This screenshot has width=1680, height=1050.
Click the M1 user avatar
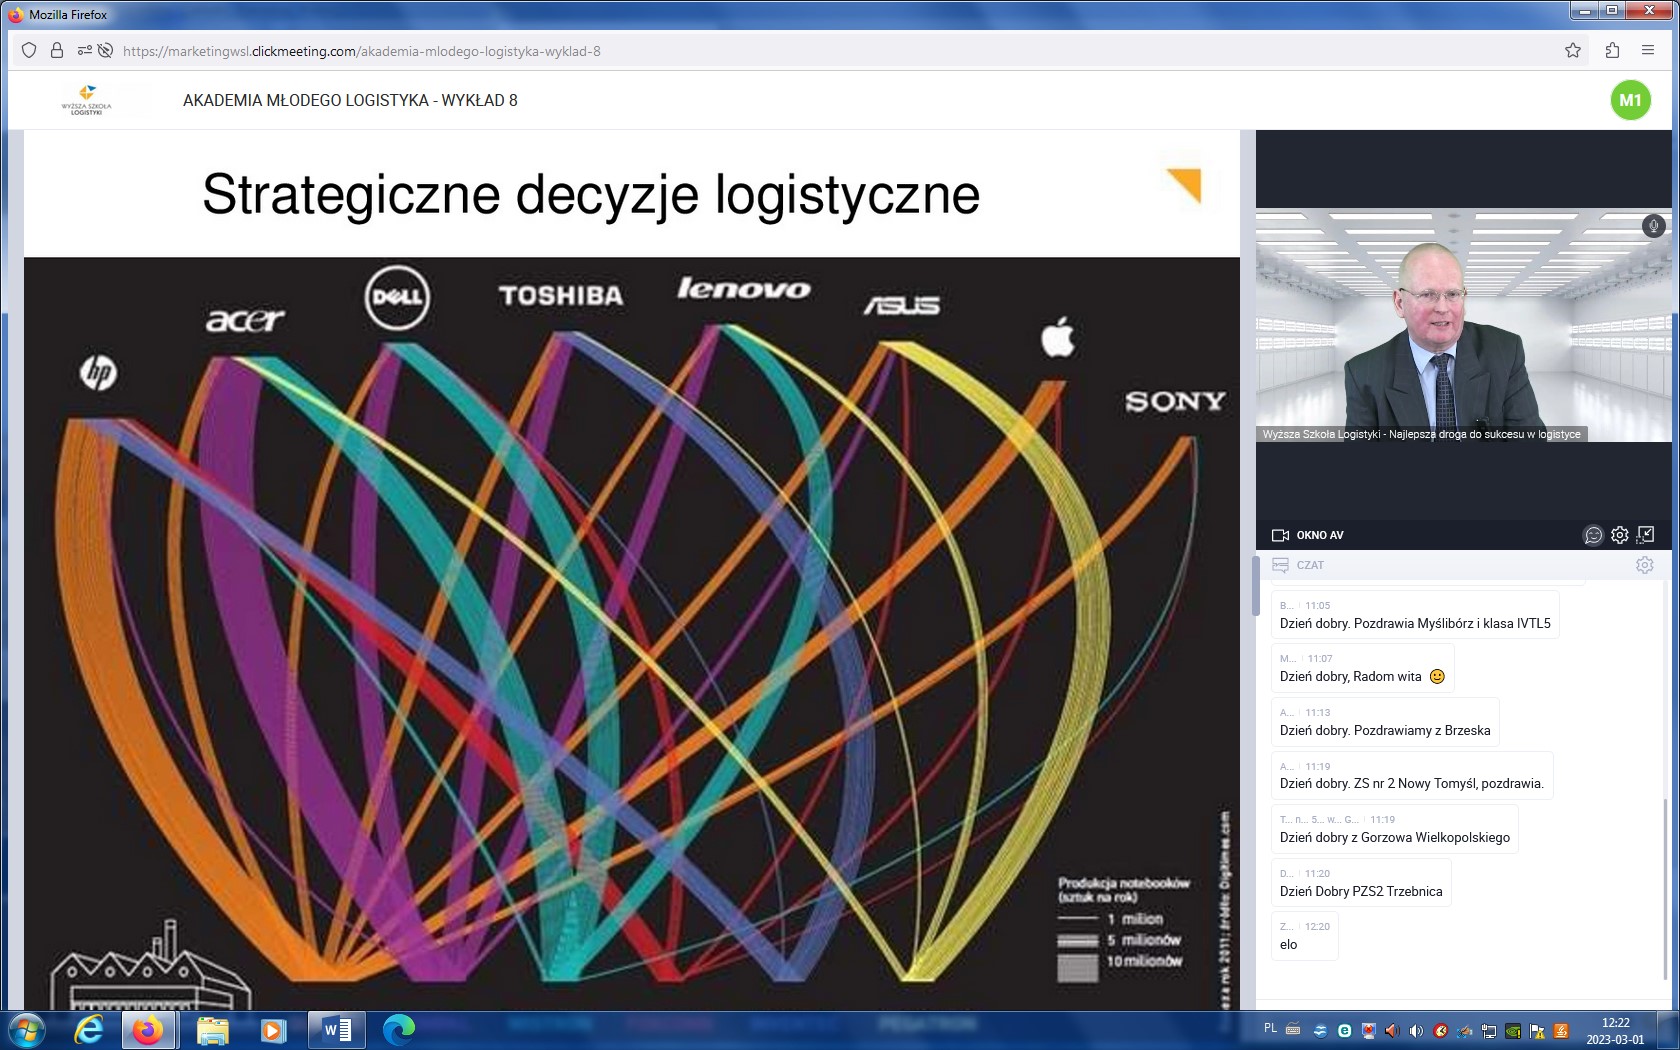pos(1631,100)
